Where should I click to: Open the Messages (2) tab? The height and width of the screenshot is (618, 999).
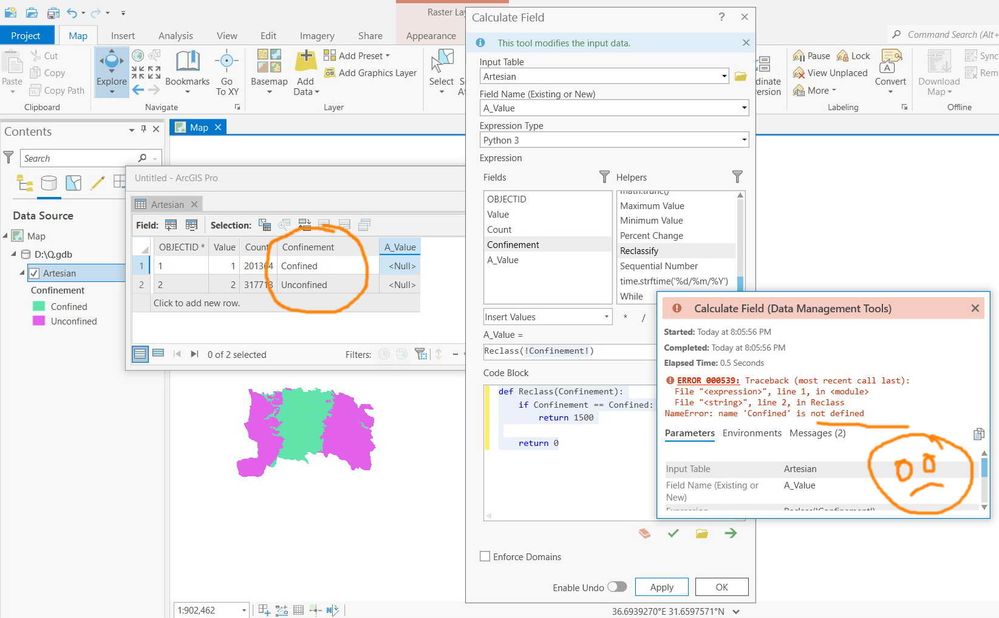pos(817,433)
